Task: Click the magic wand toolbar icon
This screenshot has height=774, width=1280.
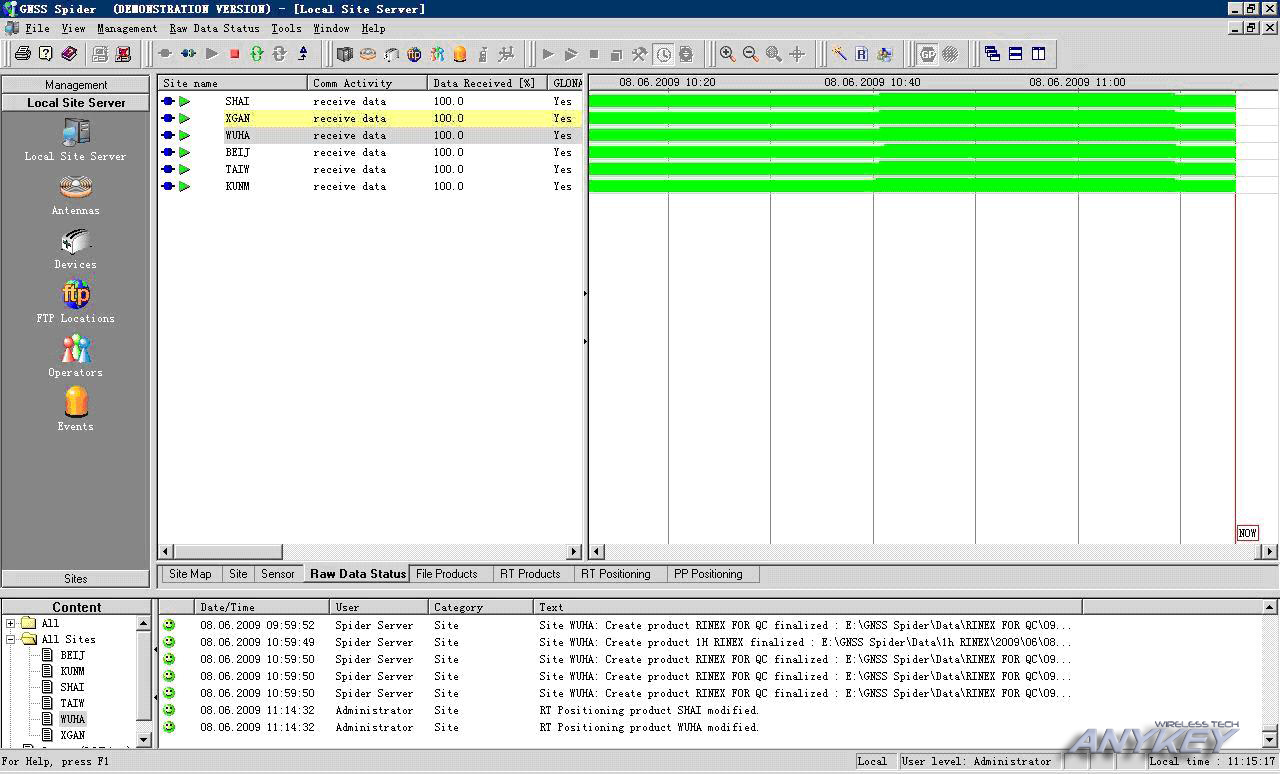Action: pos(839,54)
